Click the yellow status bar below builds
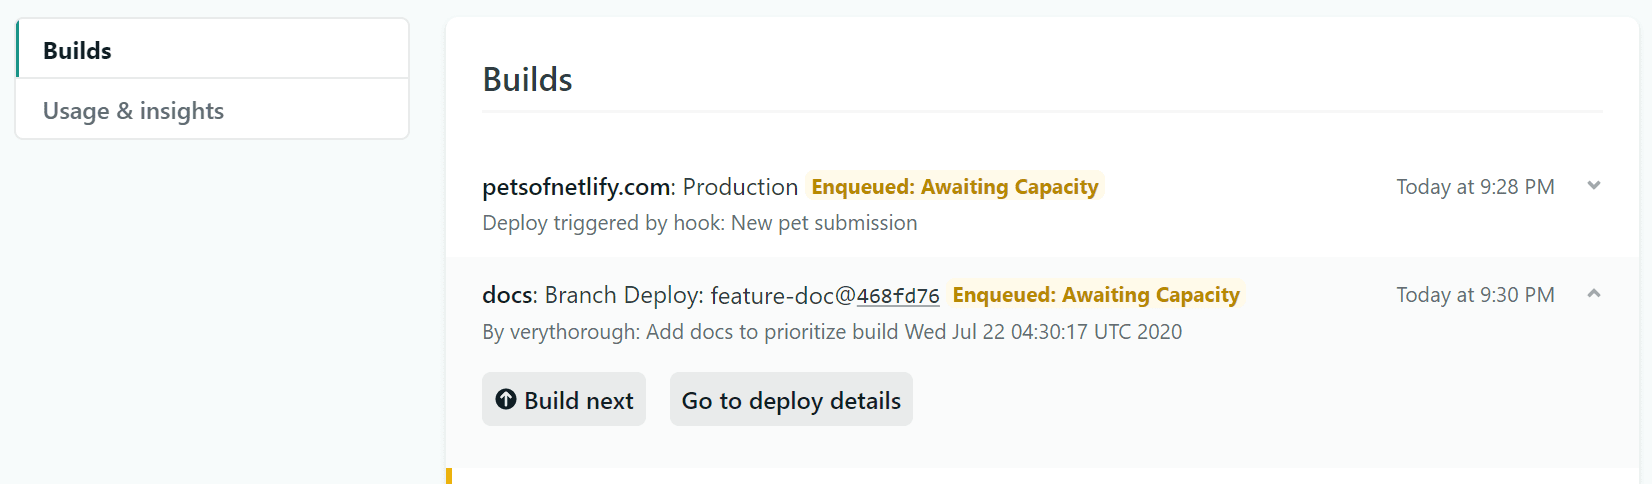Viewport: 1652px width, 484px height. tap(449, 476)
